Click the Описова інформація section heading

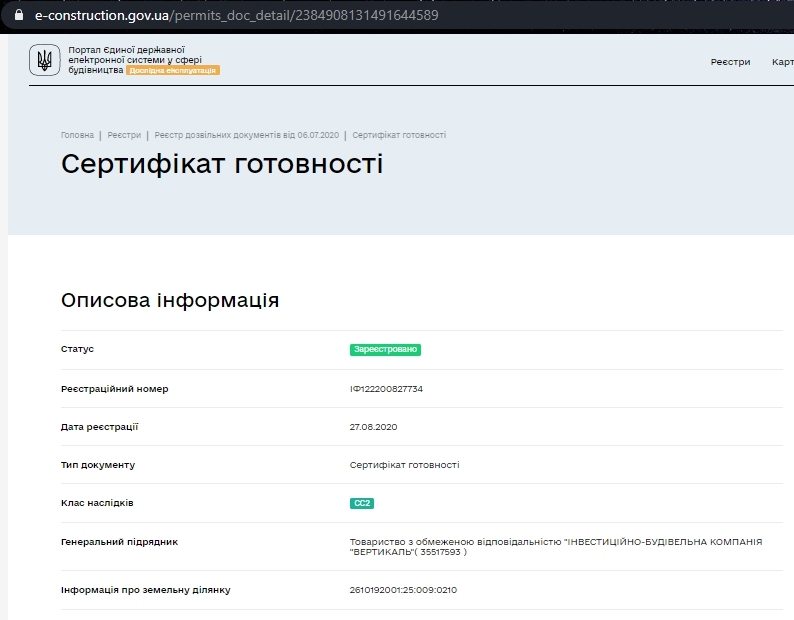tap(170, 300)
